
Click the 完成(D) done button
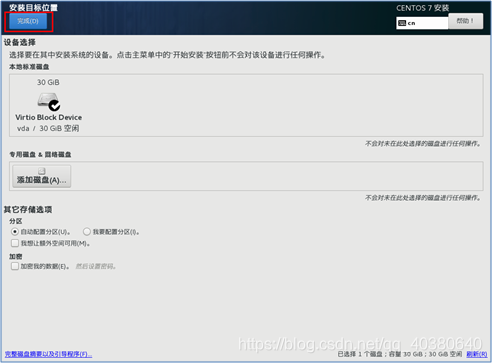pos(28,21)
